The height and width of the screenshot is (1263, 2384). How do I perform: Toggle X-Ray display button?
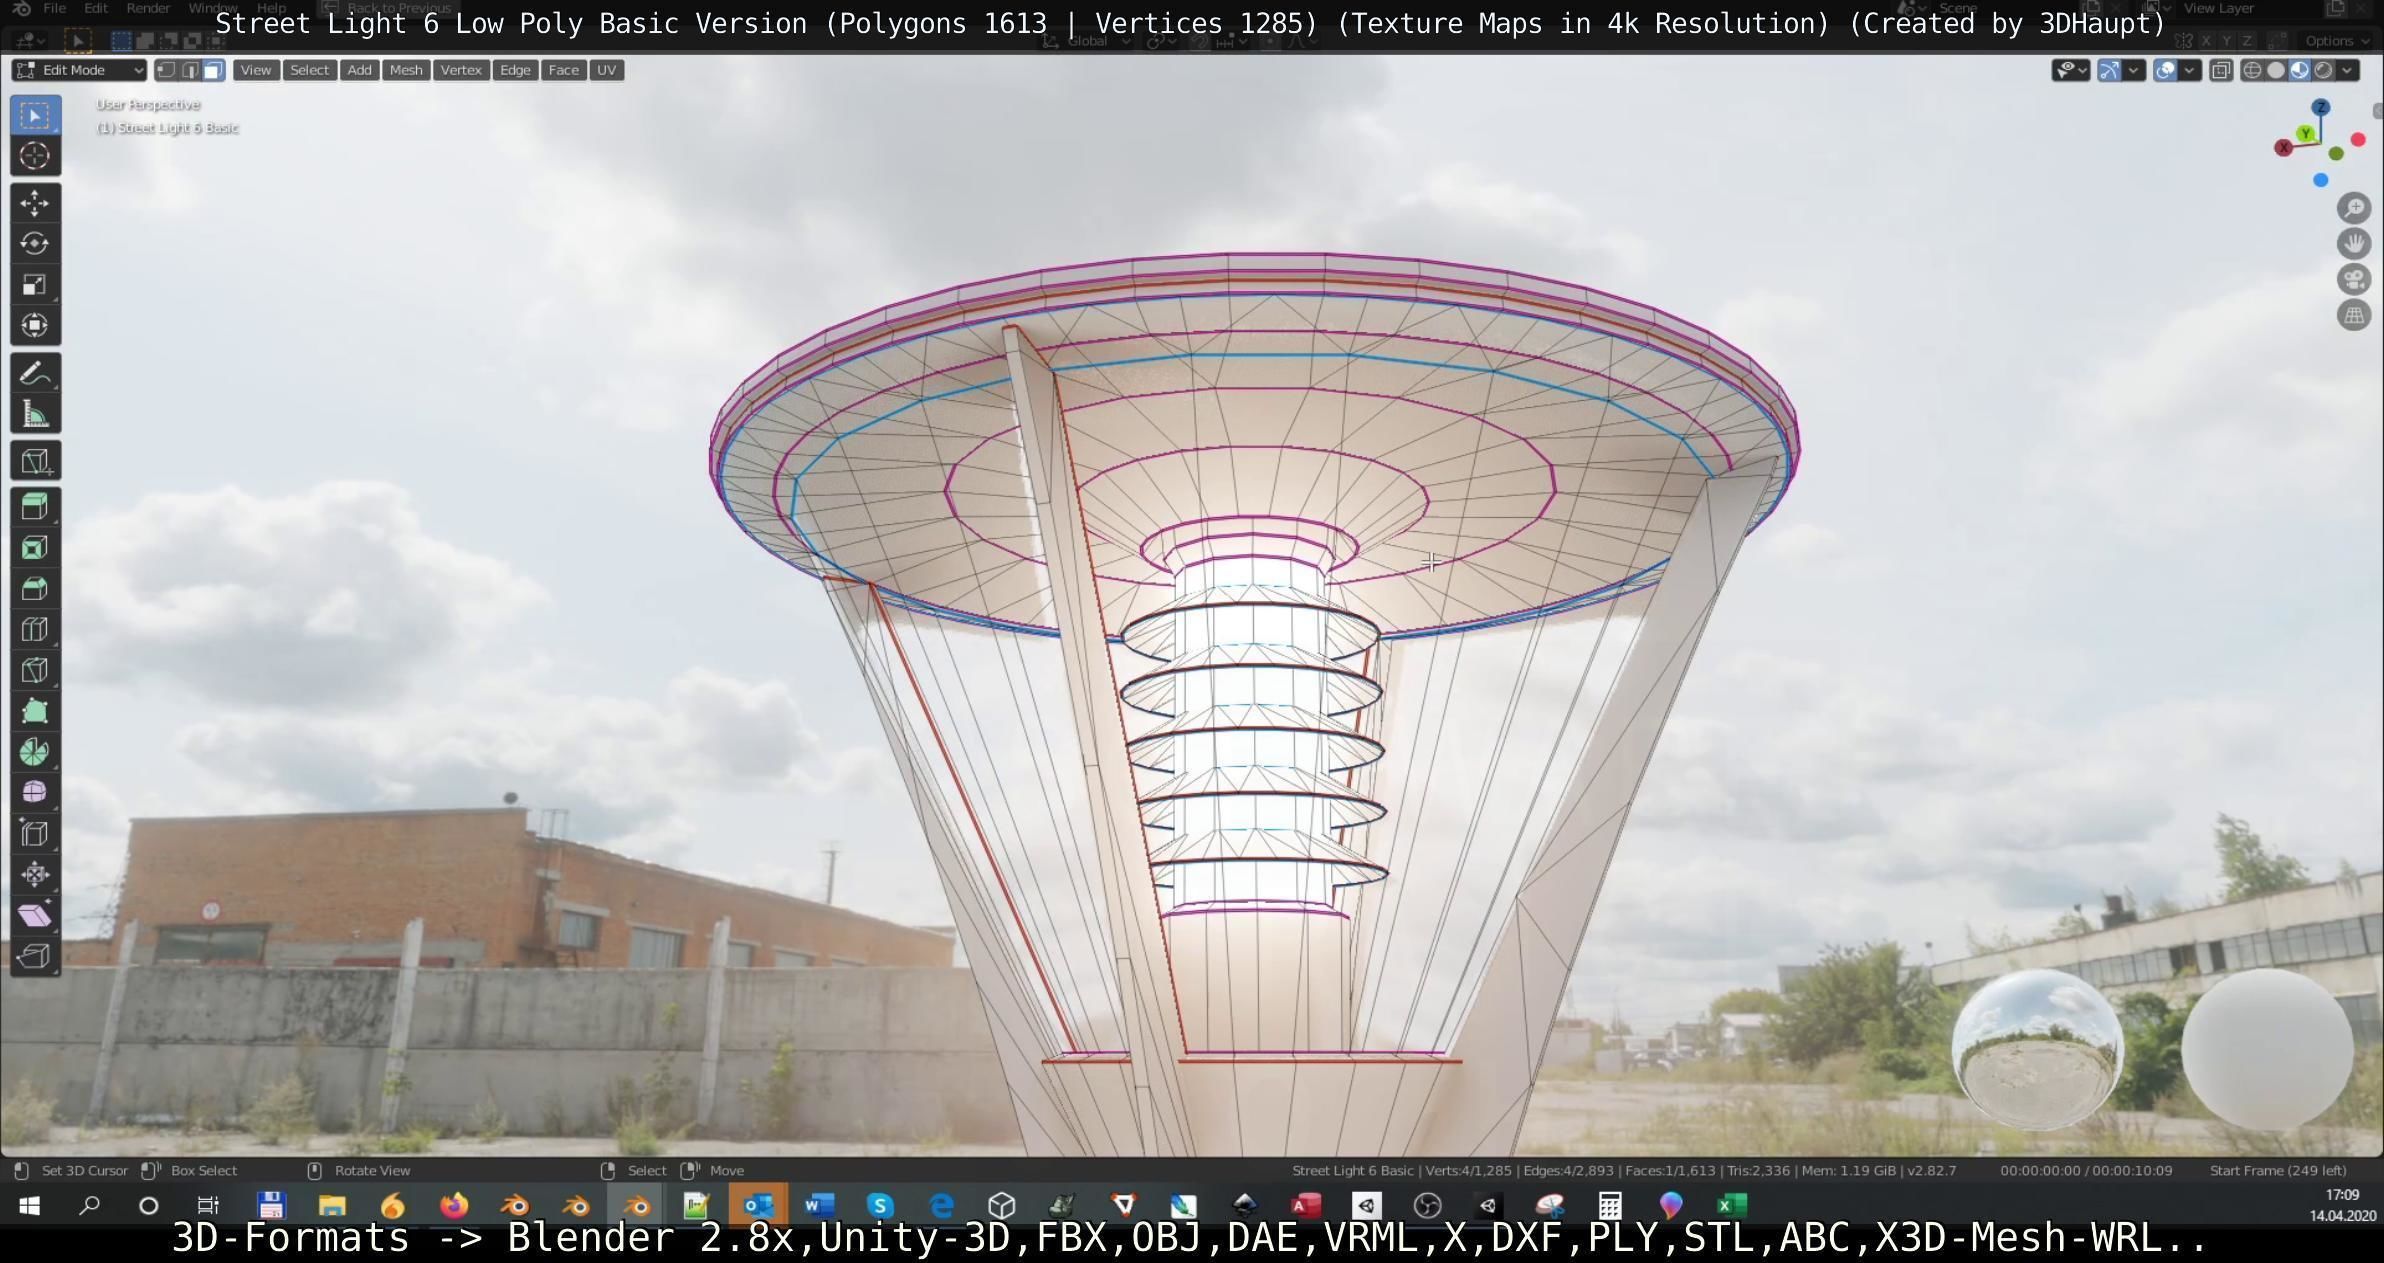pos(2221,70)
